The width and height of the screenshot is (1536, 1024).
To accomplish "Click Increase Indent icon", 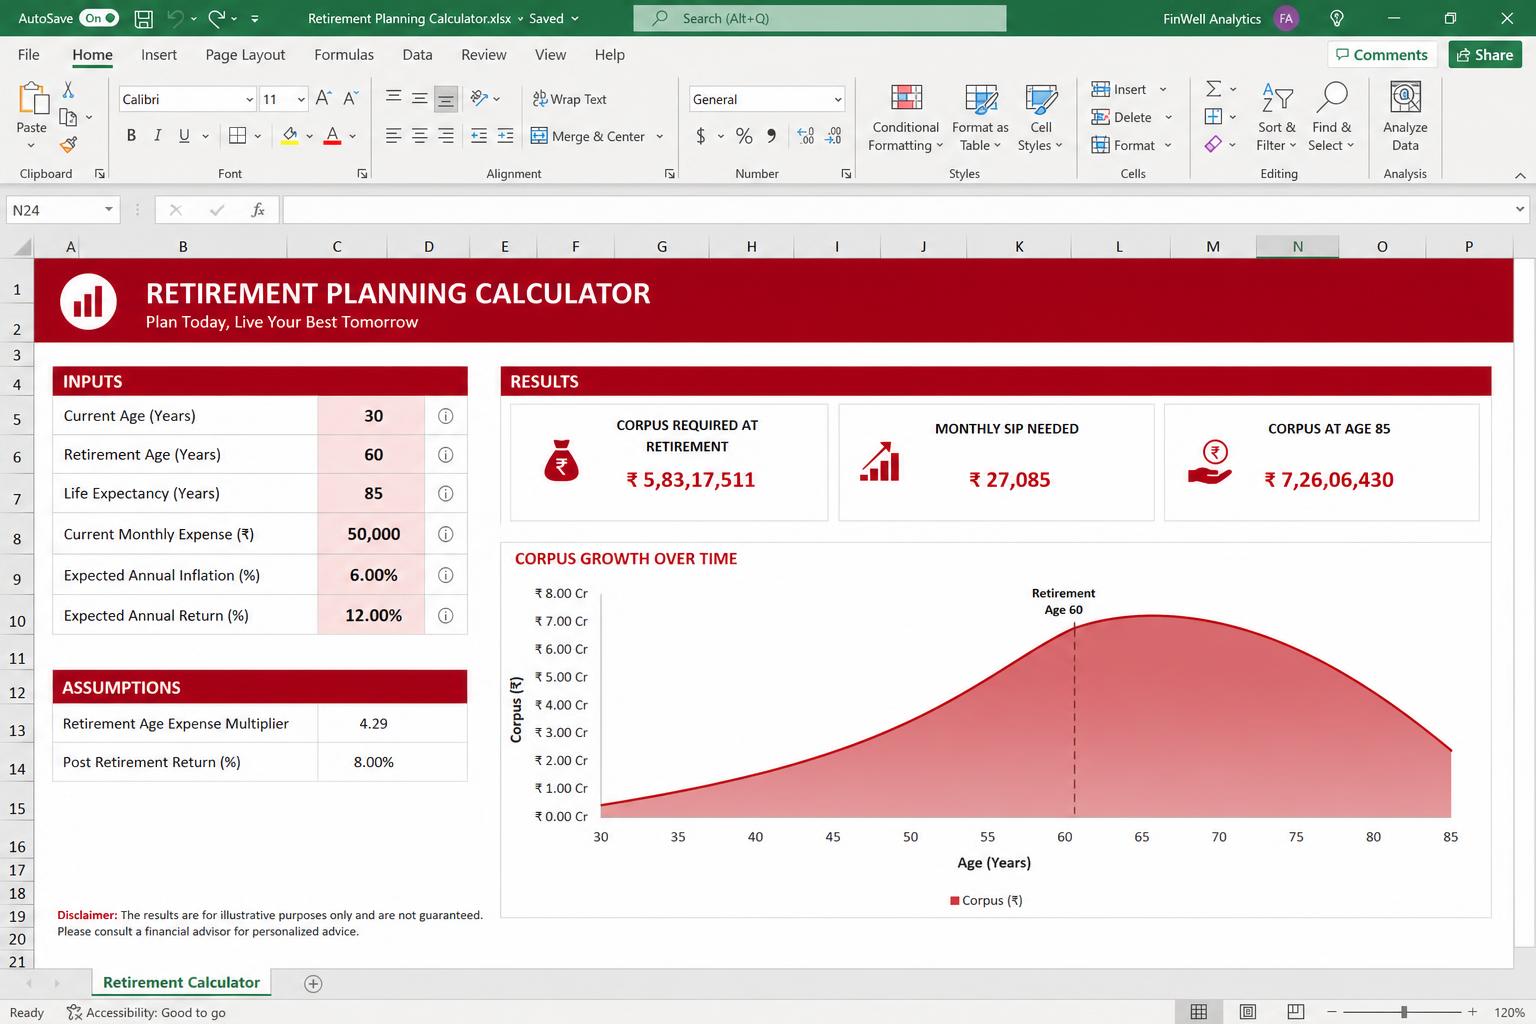I will click(x=505, y=135).
